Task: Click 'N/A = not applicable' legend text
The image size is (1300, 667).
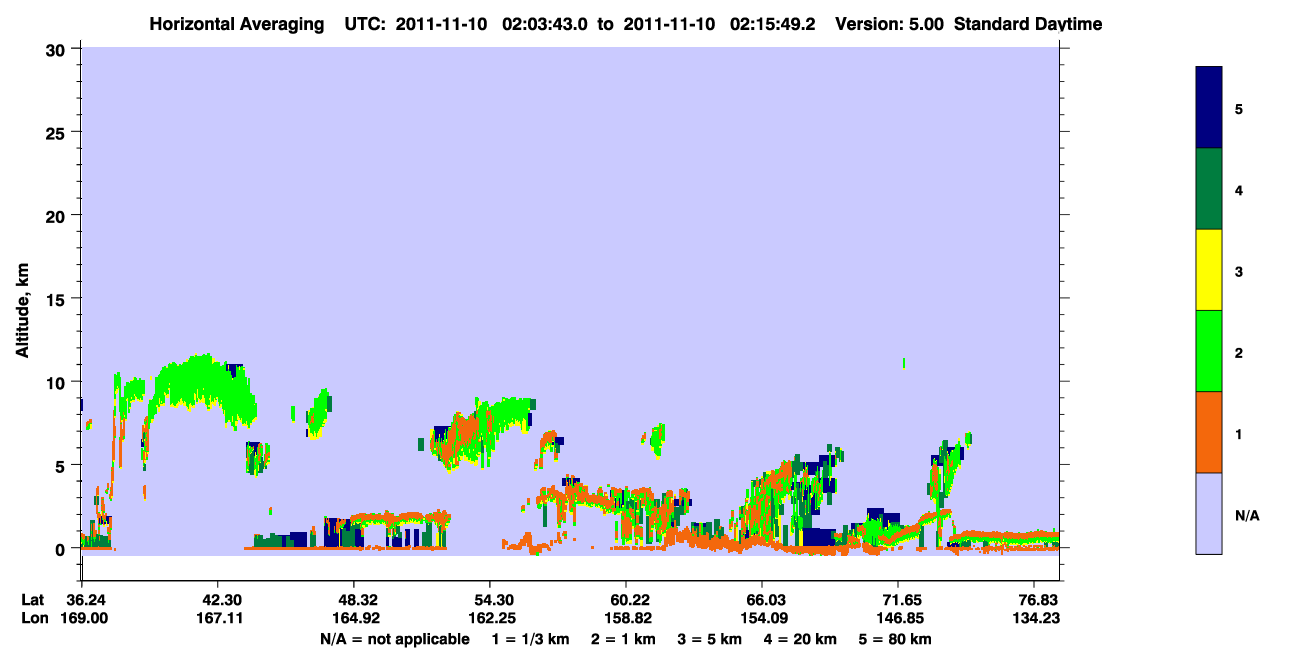Action: pyautogui.click(x=395, y=639)
